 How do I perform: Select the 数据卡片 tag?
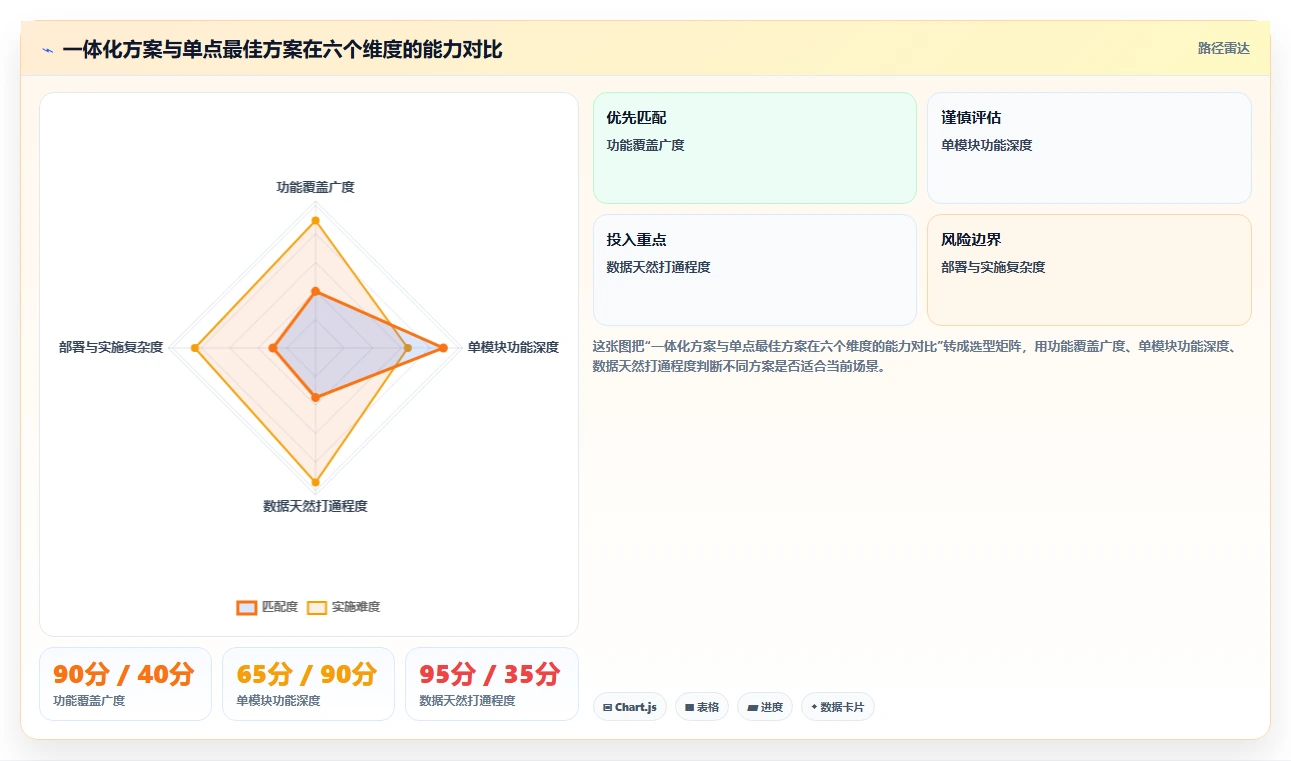[x=838, y=707]
